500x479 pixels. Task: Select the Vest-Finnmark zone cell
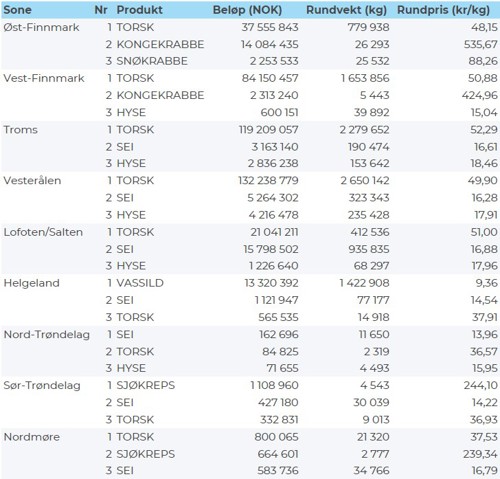pos(44,78)
